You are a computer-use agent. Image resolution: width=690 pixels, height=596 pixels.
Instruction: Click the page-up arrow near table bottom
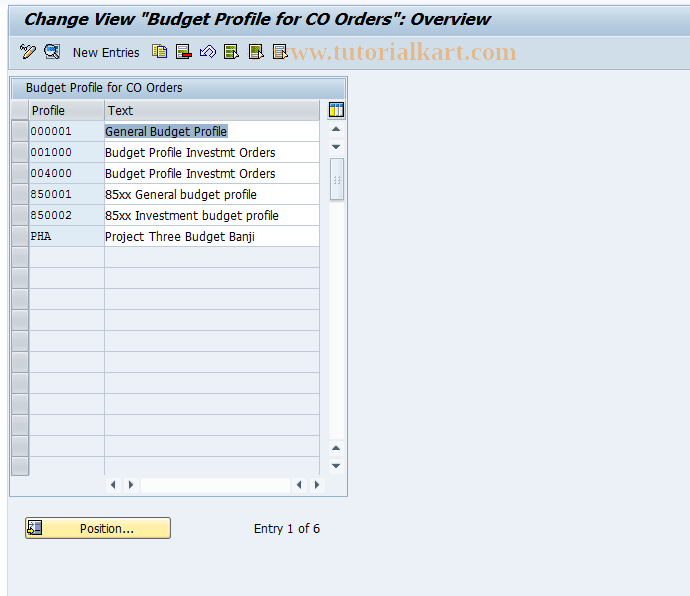point(336,448)
